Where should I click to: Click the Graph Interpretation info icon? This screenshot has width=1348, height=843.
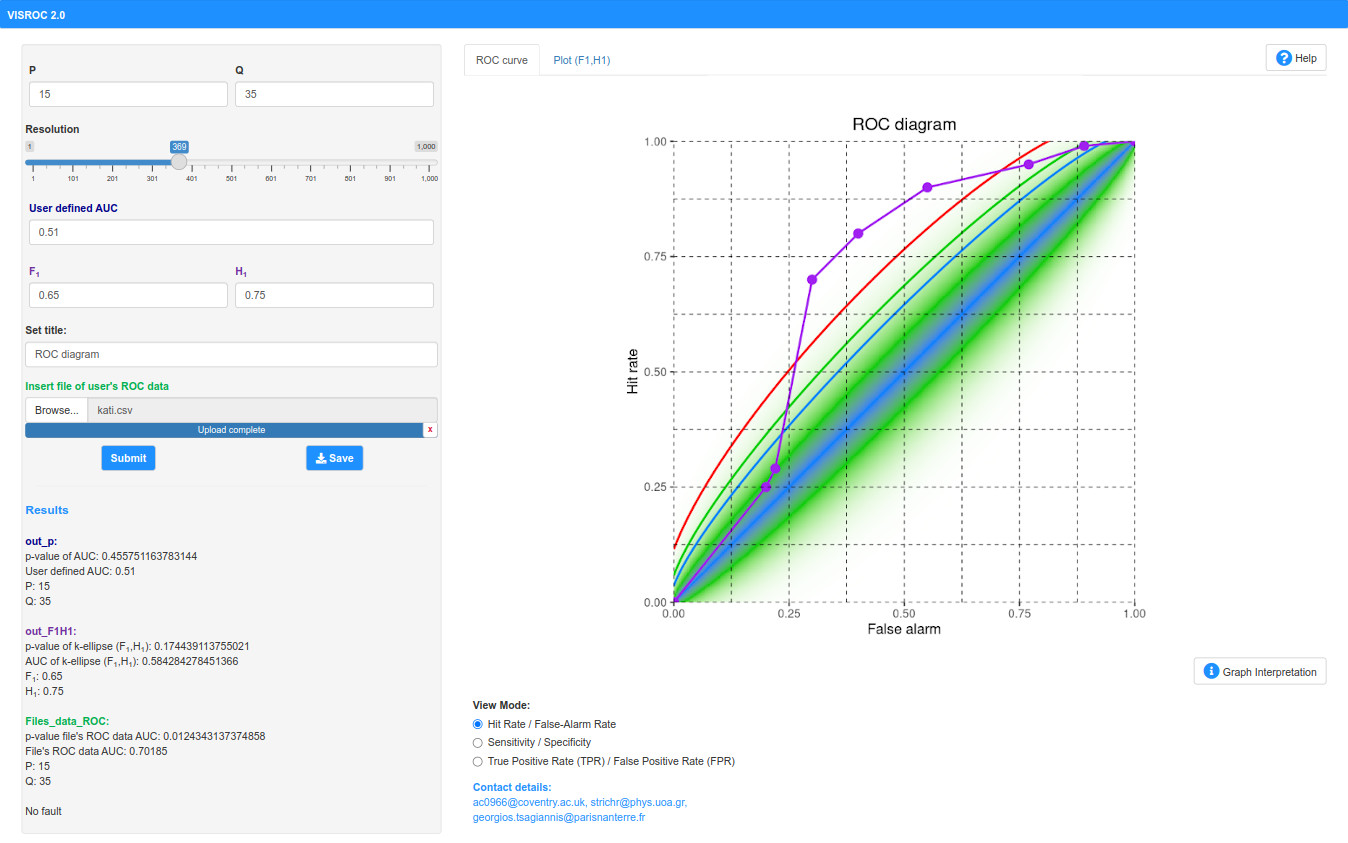[x=1211, y=671]
